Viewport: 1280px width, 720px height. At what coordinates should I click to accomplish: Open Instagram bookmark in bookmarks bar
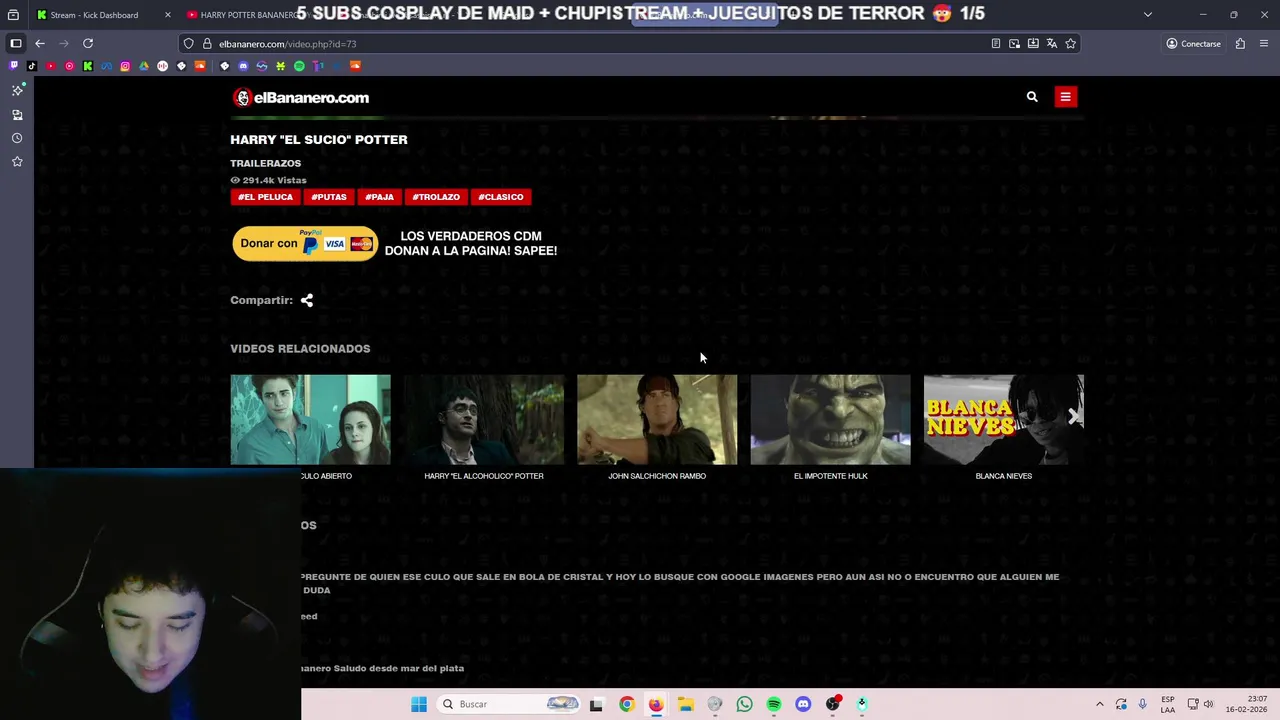[125, 66]
